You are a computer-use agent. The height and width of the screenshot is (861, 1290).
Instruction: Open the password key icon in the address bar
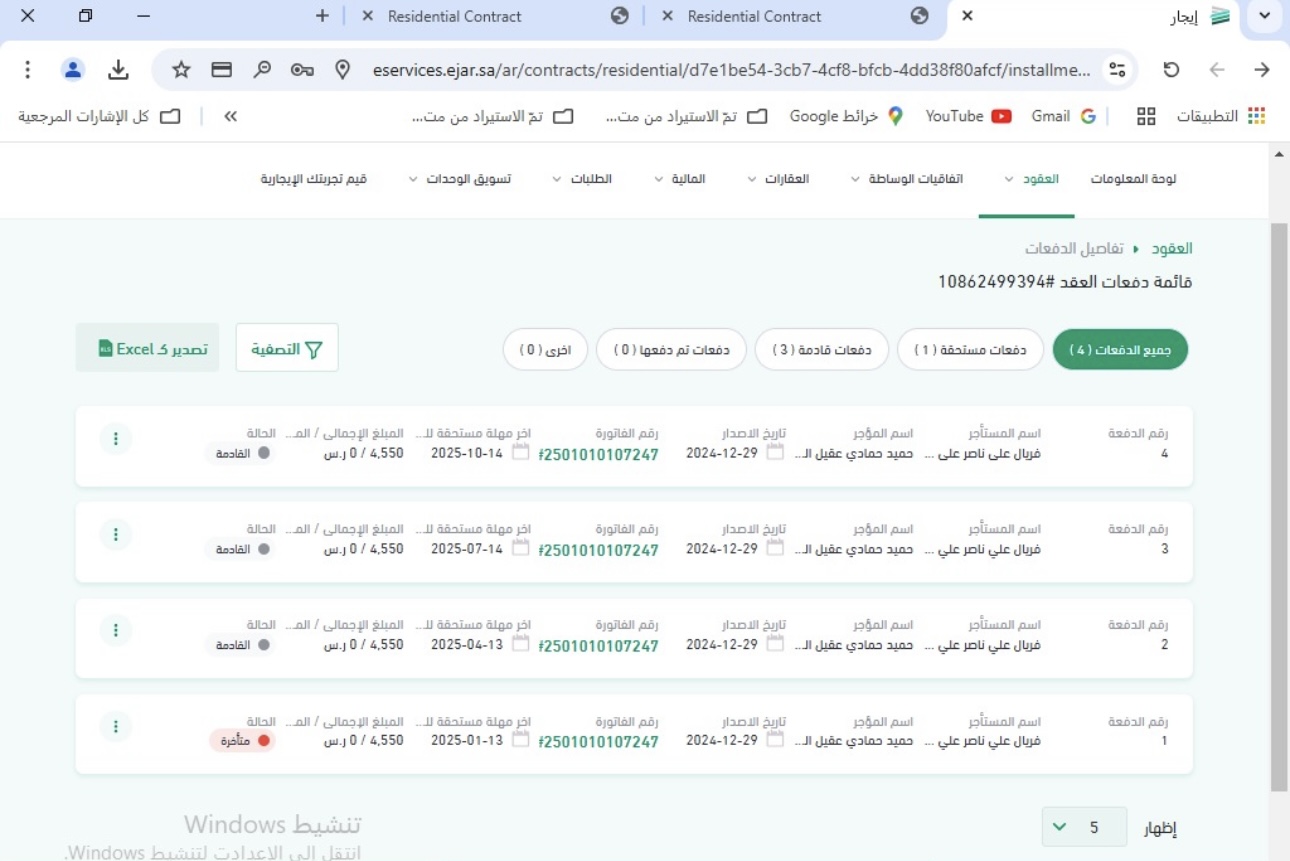302,70
